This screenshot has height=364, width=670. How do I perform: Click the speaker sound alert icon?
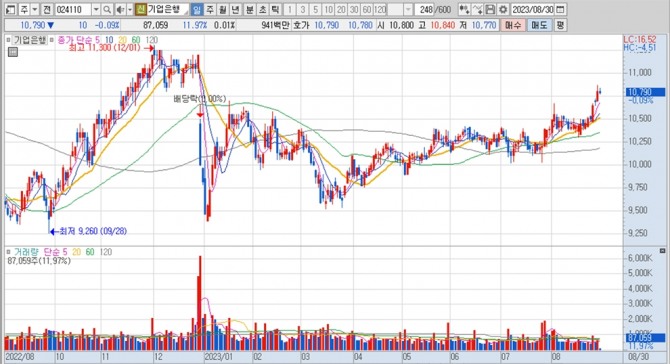click(120, 9)
